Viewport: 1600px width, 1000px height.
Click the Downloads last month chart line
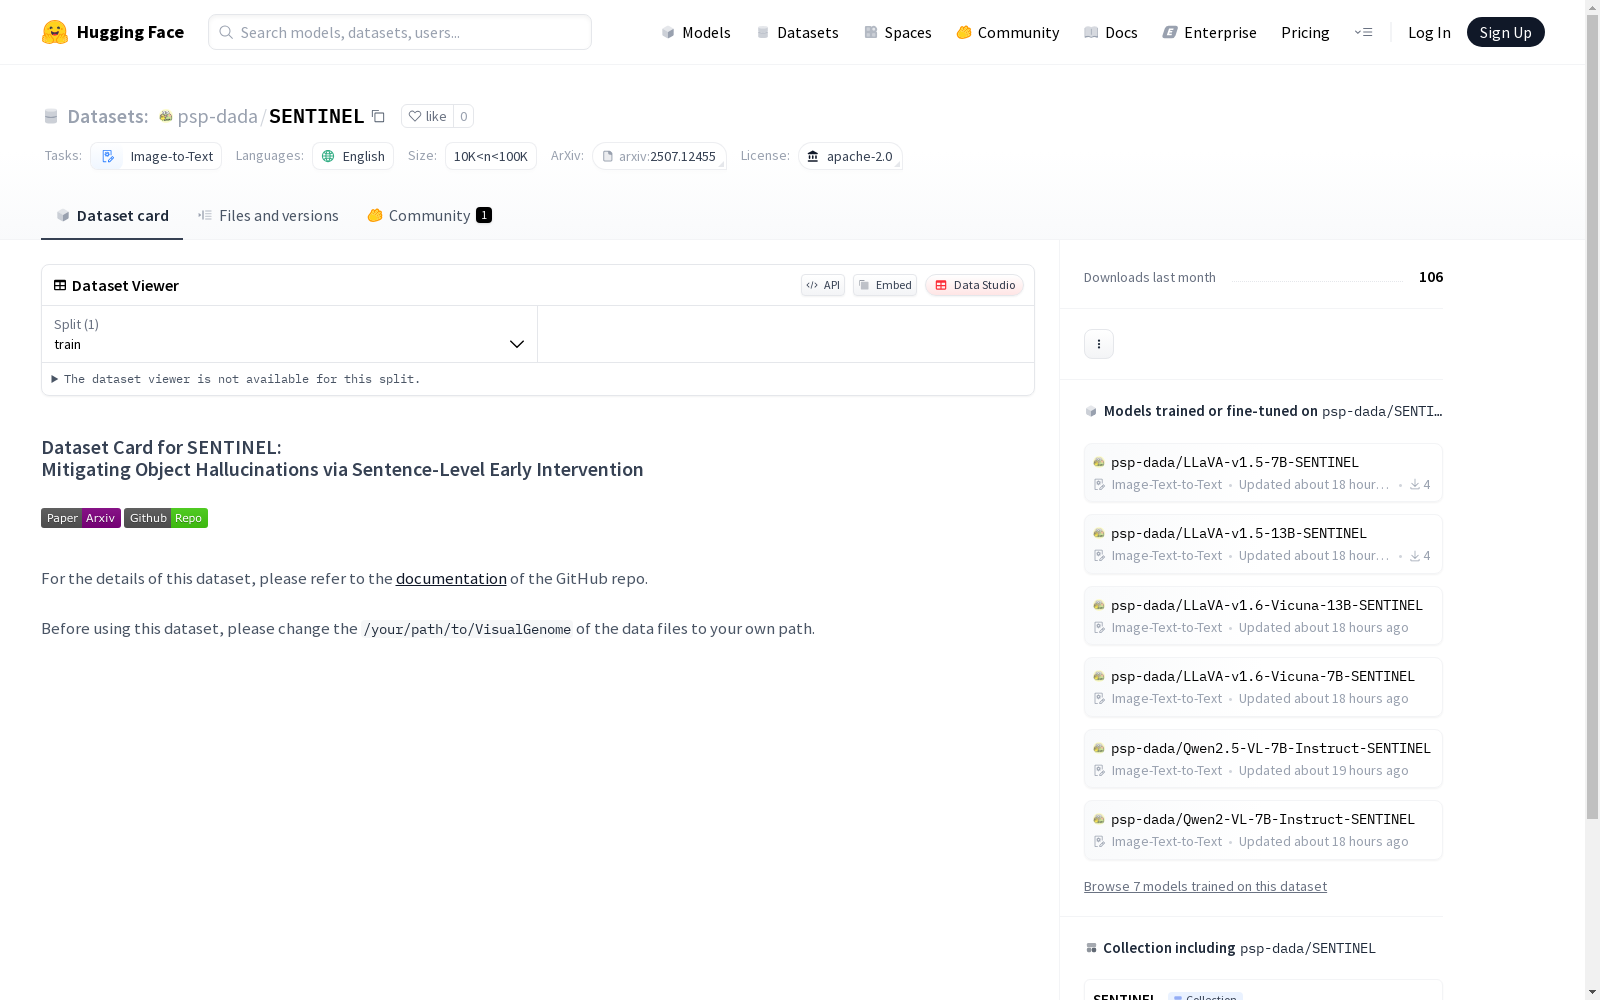pos(1317,279)
